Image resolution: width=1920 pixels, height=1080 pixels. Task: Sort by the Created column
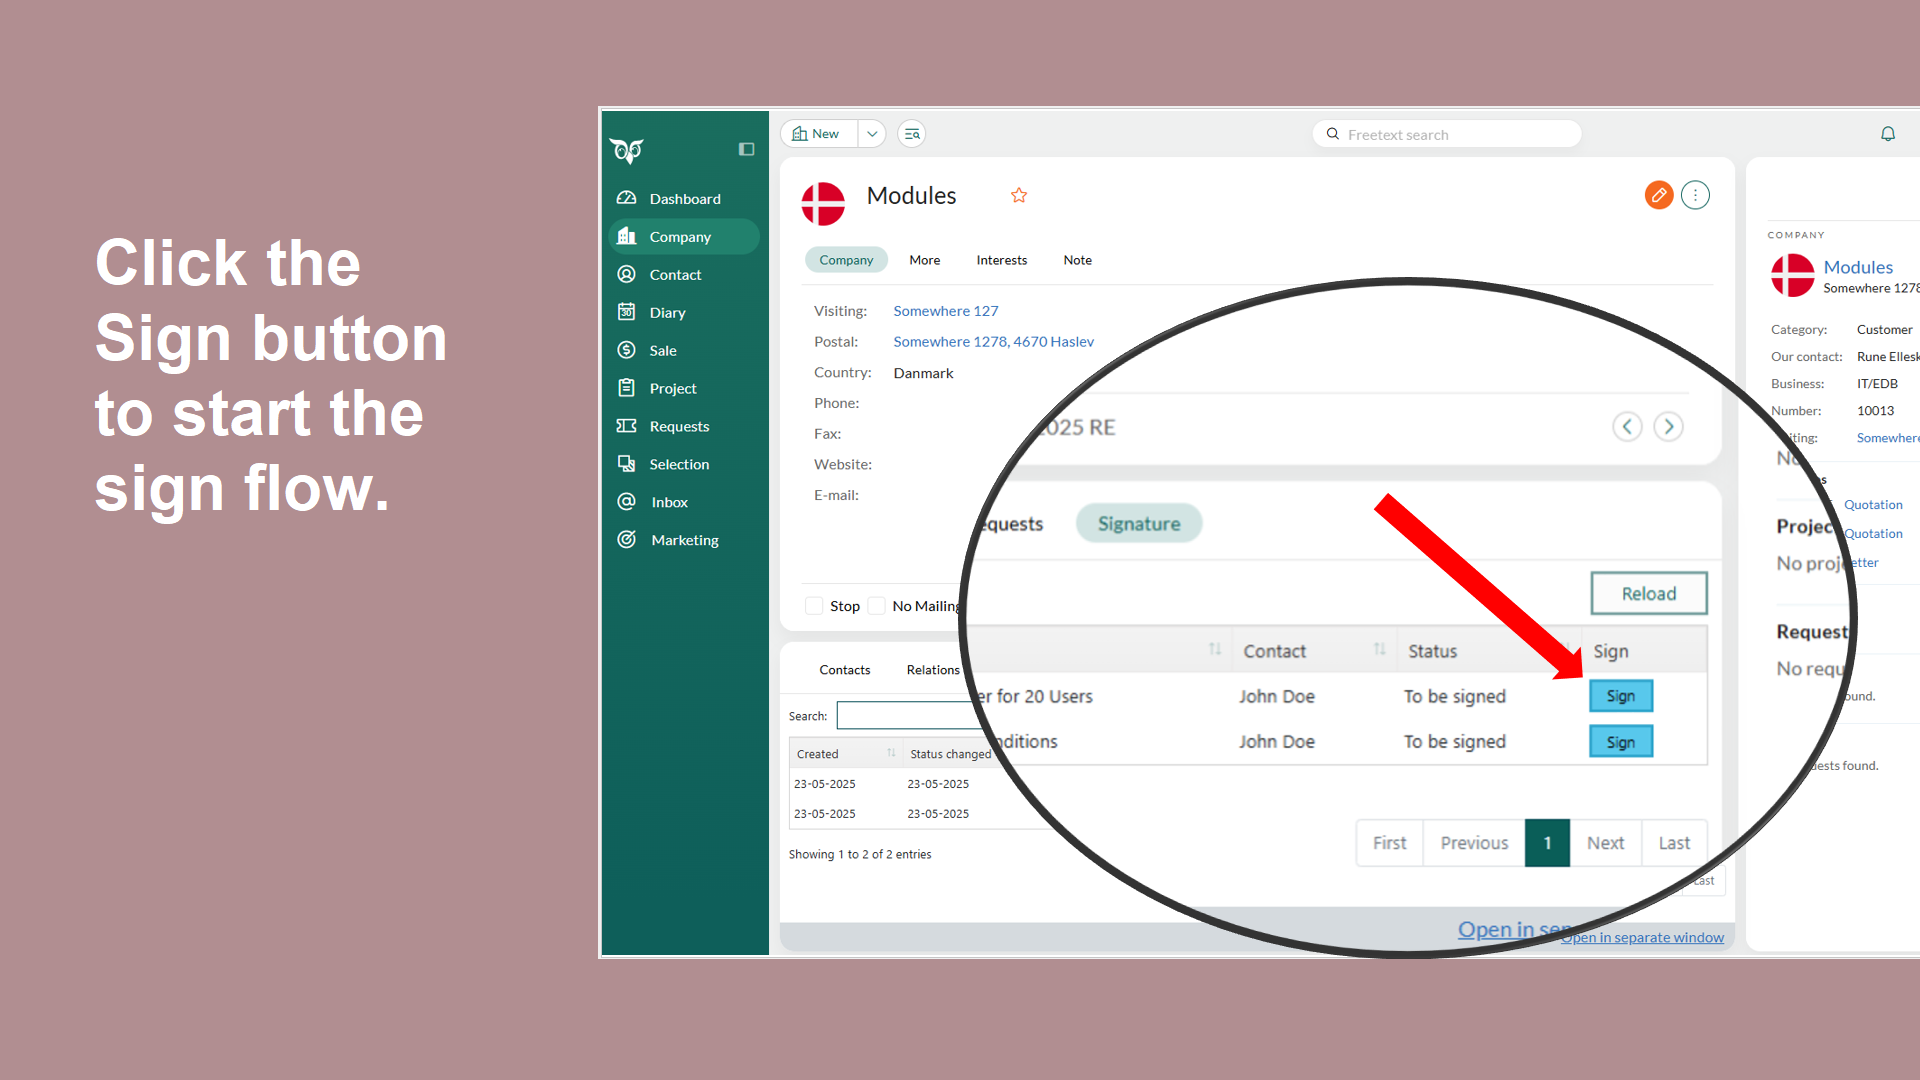pos(845,754)
